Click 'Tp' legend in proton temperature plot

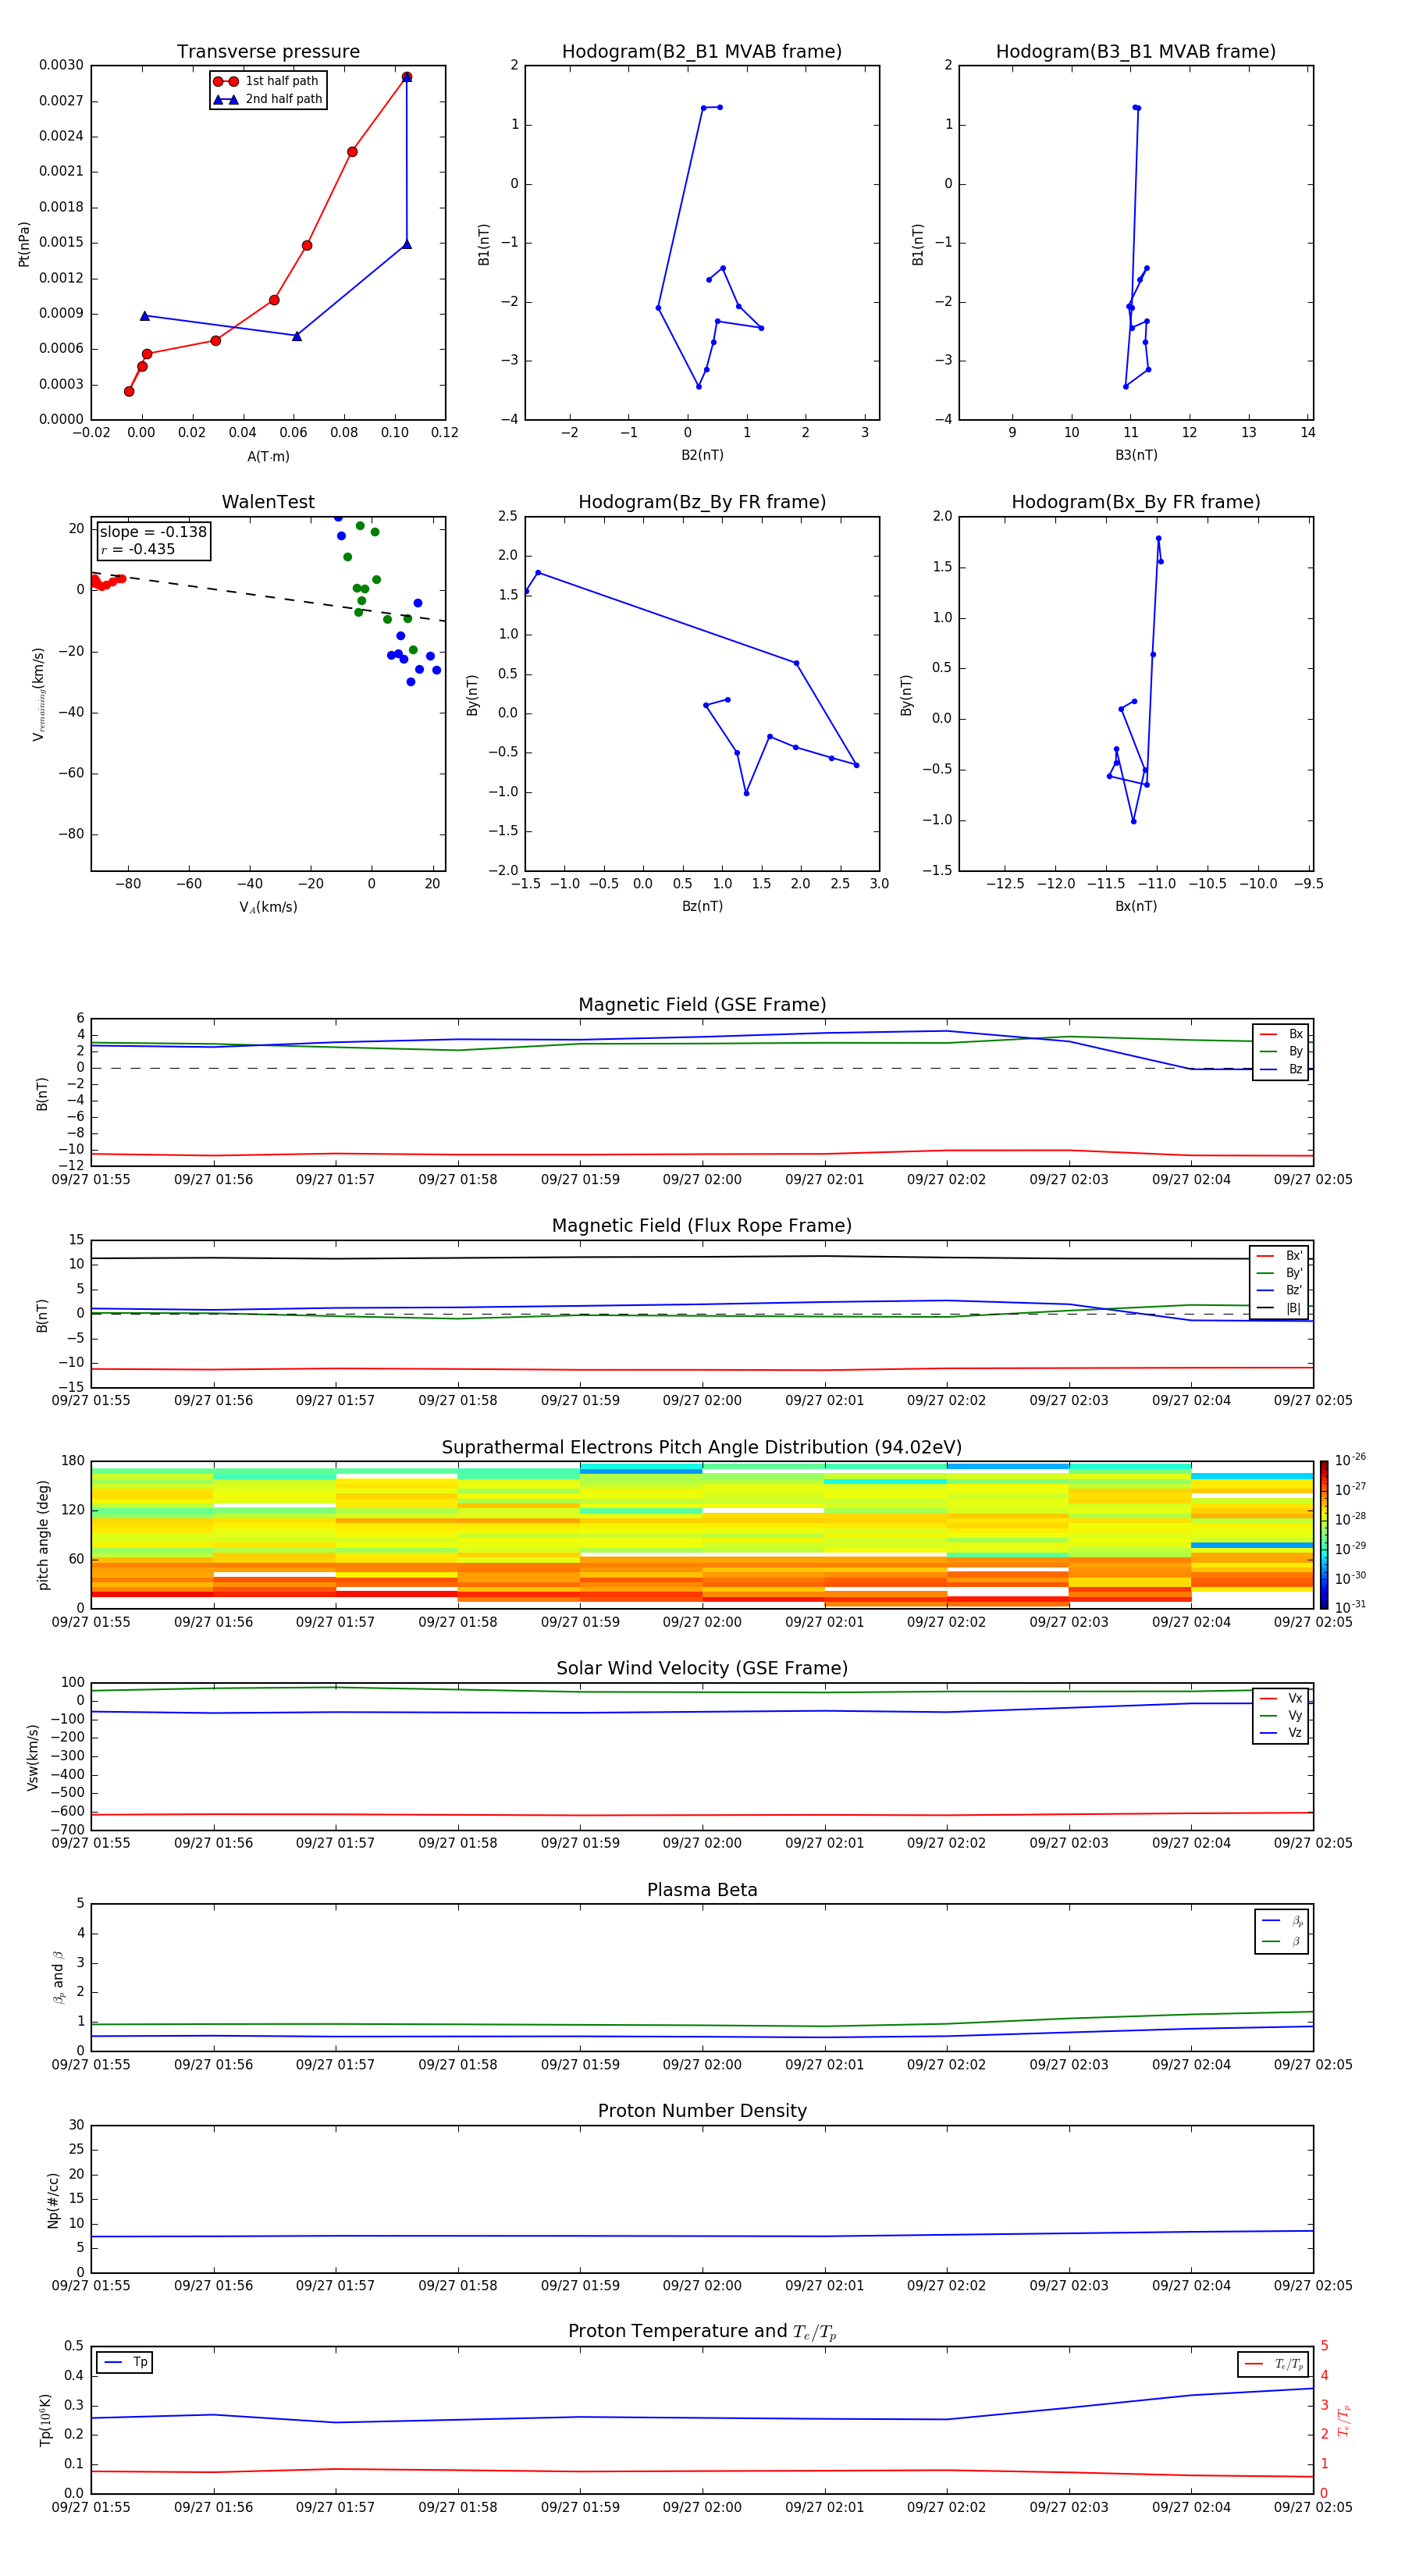pos(125,2362)
